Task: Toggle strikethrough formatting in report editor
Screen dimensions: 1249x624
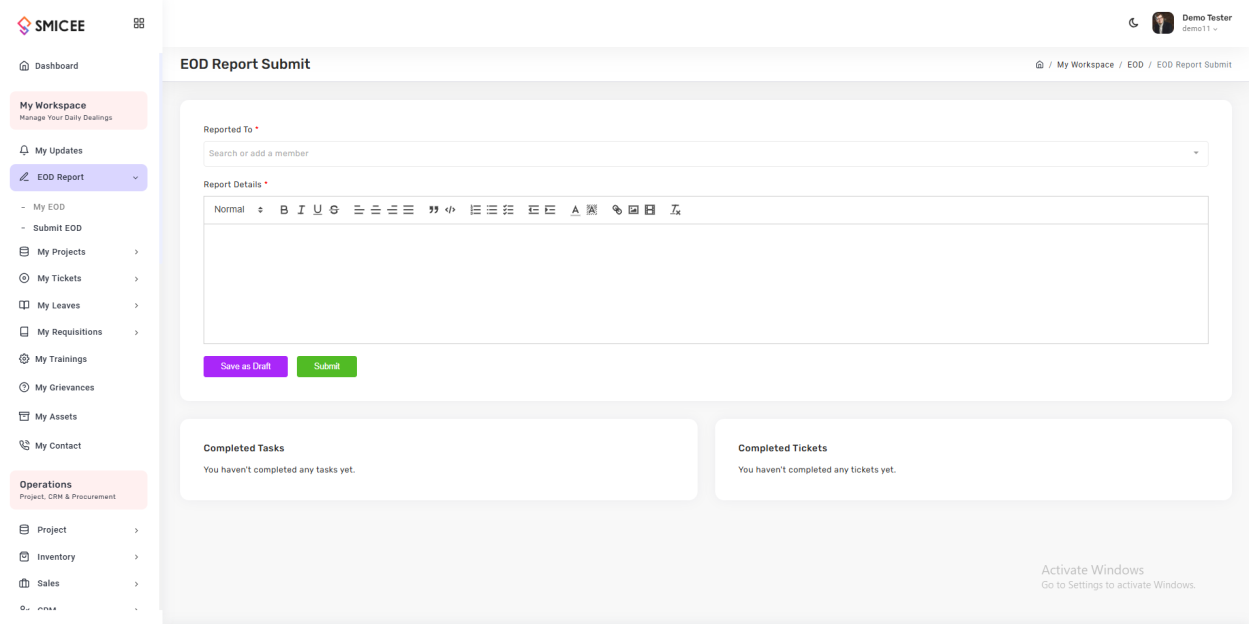Action: pos(334,210)
